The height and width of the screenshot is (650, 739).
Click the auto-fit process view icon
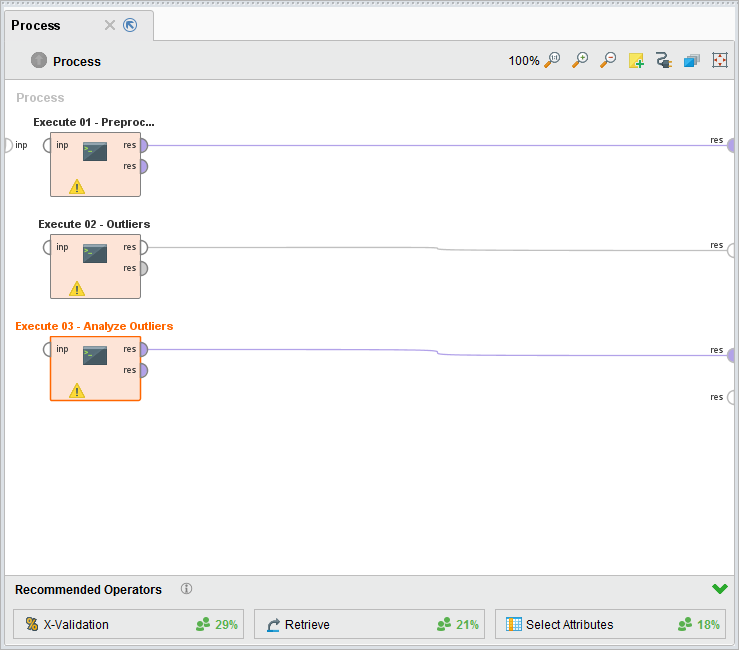click(720, 60)
